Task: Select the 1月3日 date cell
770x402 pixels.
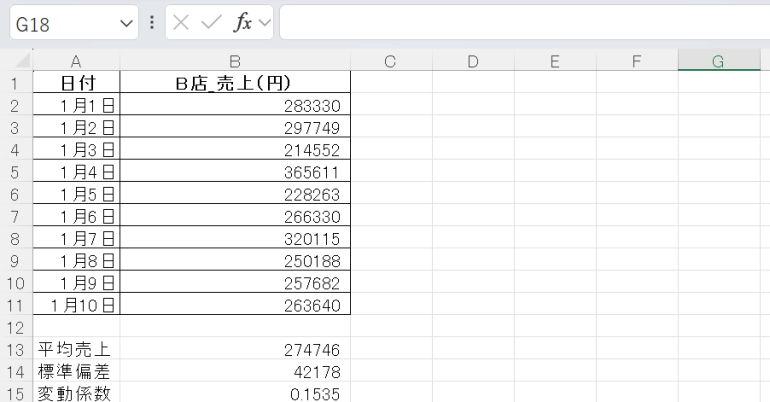Action: tap(77, 149)
